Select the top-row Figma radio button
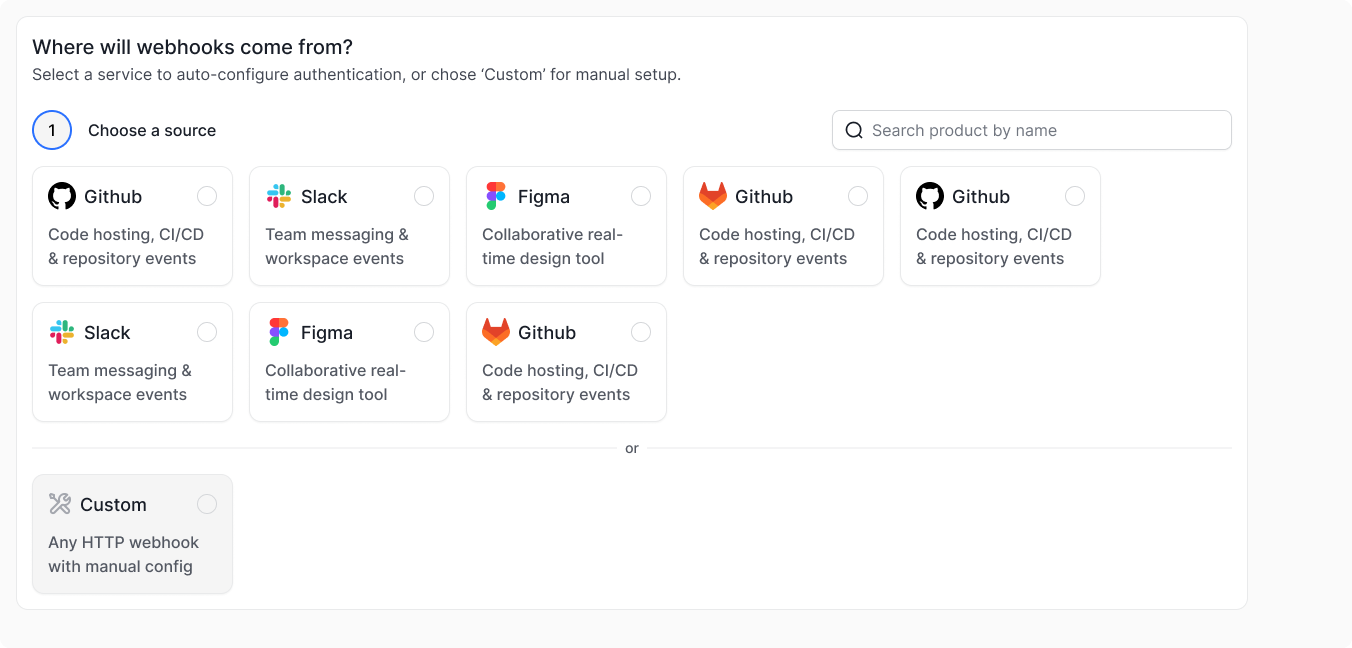The height and width of the screenshot is (648, 1352). click(x=641, y=196)
